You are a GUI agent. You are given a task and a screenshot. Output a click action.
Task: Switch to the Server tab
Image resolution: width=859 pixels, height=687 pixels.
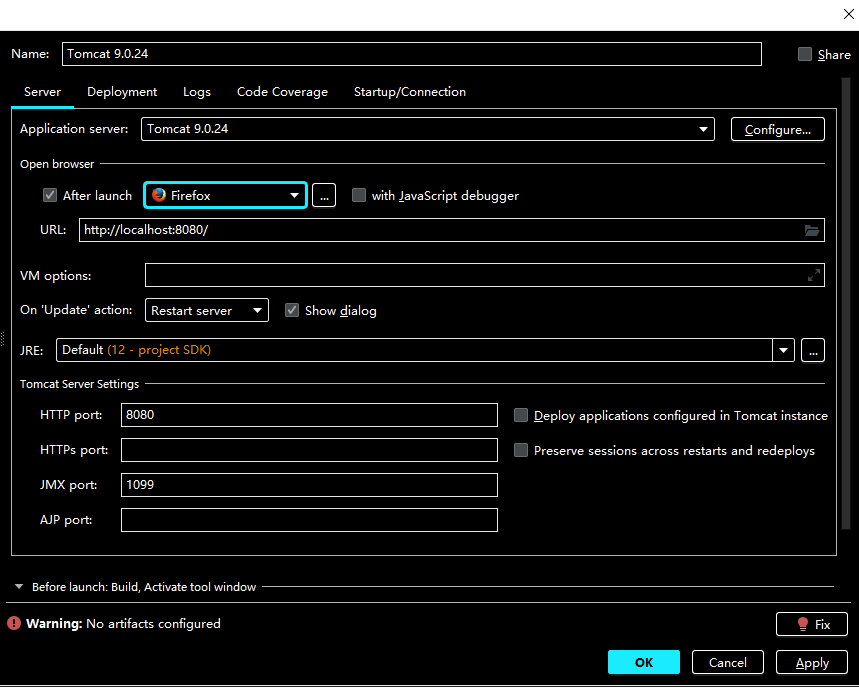pos(42,92)
